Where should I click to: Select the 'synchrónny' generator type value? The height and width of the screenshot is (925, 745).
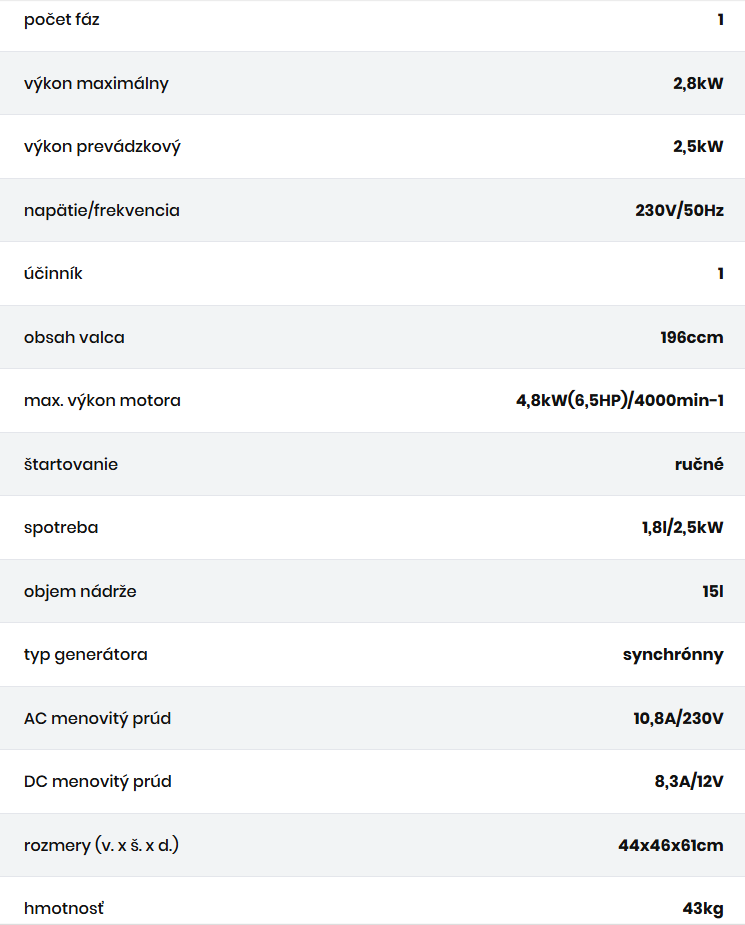[673, 655]
